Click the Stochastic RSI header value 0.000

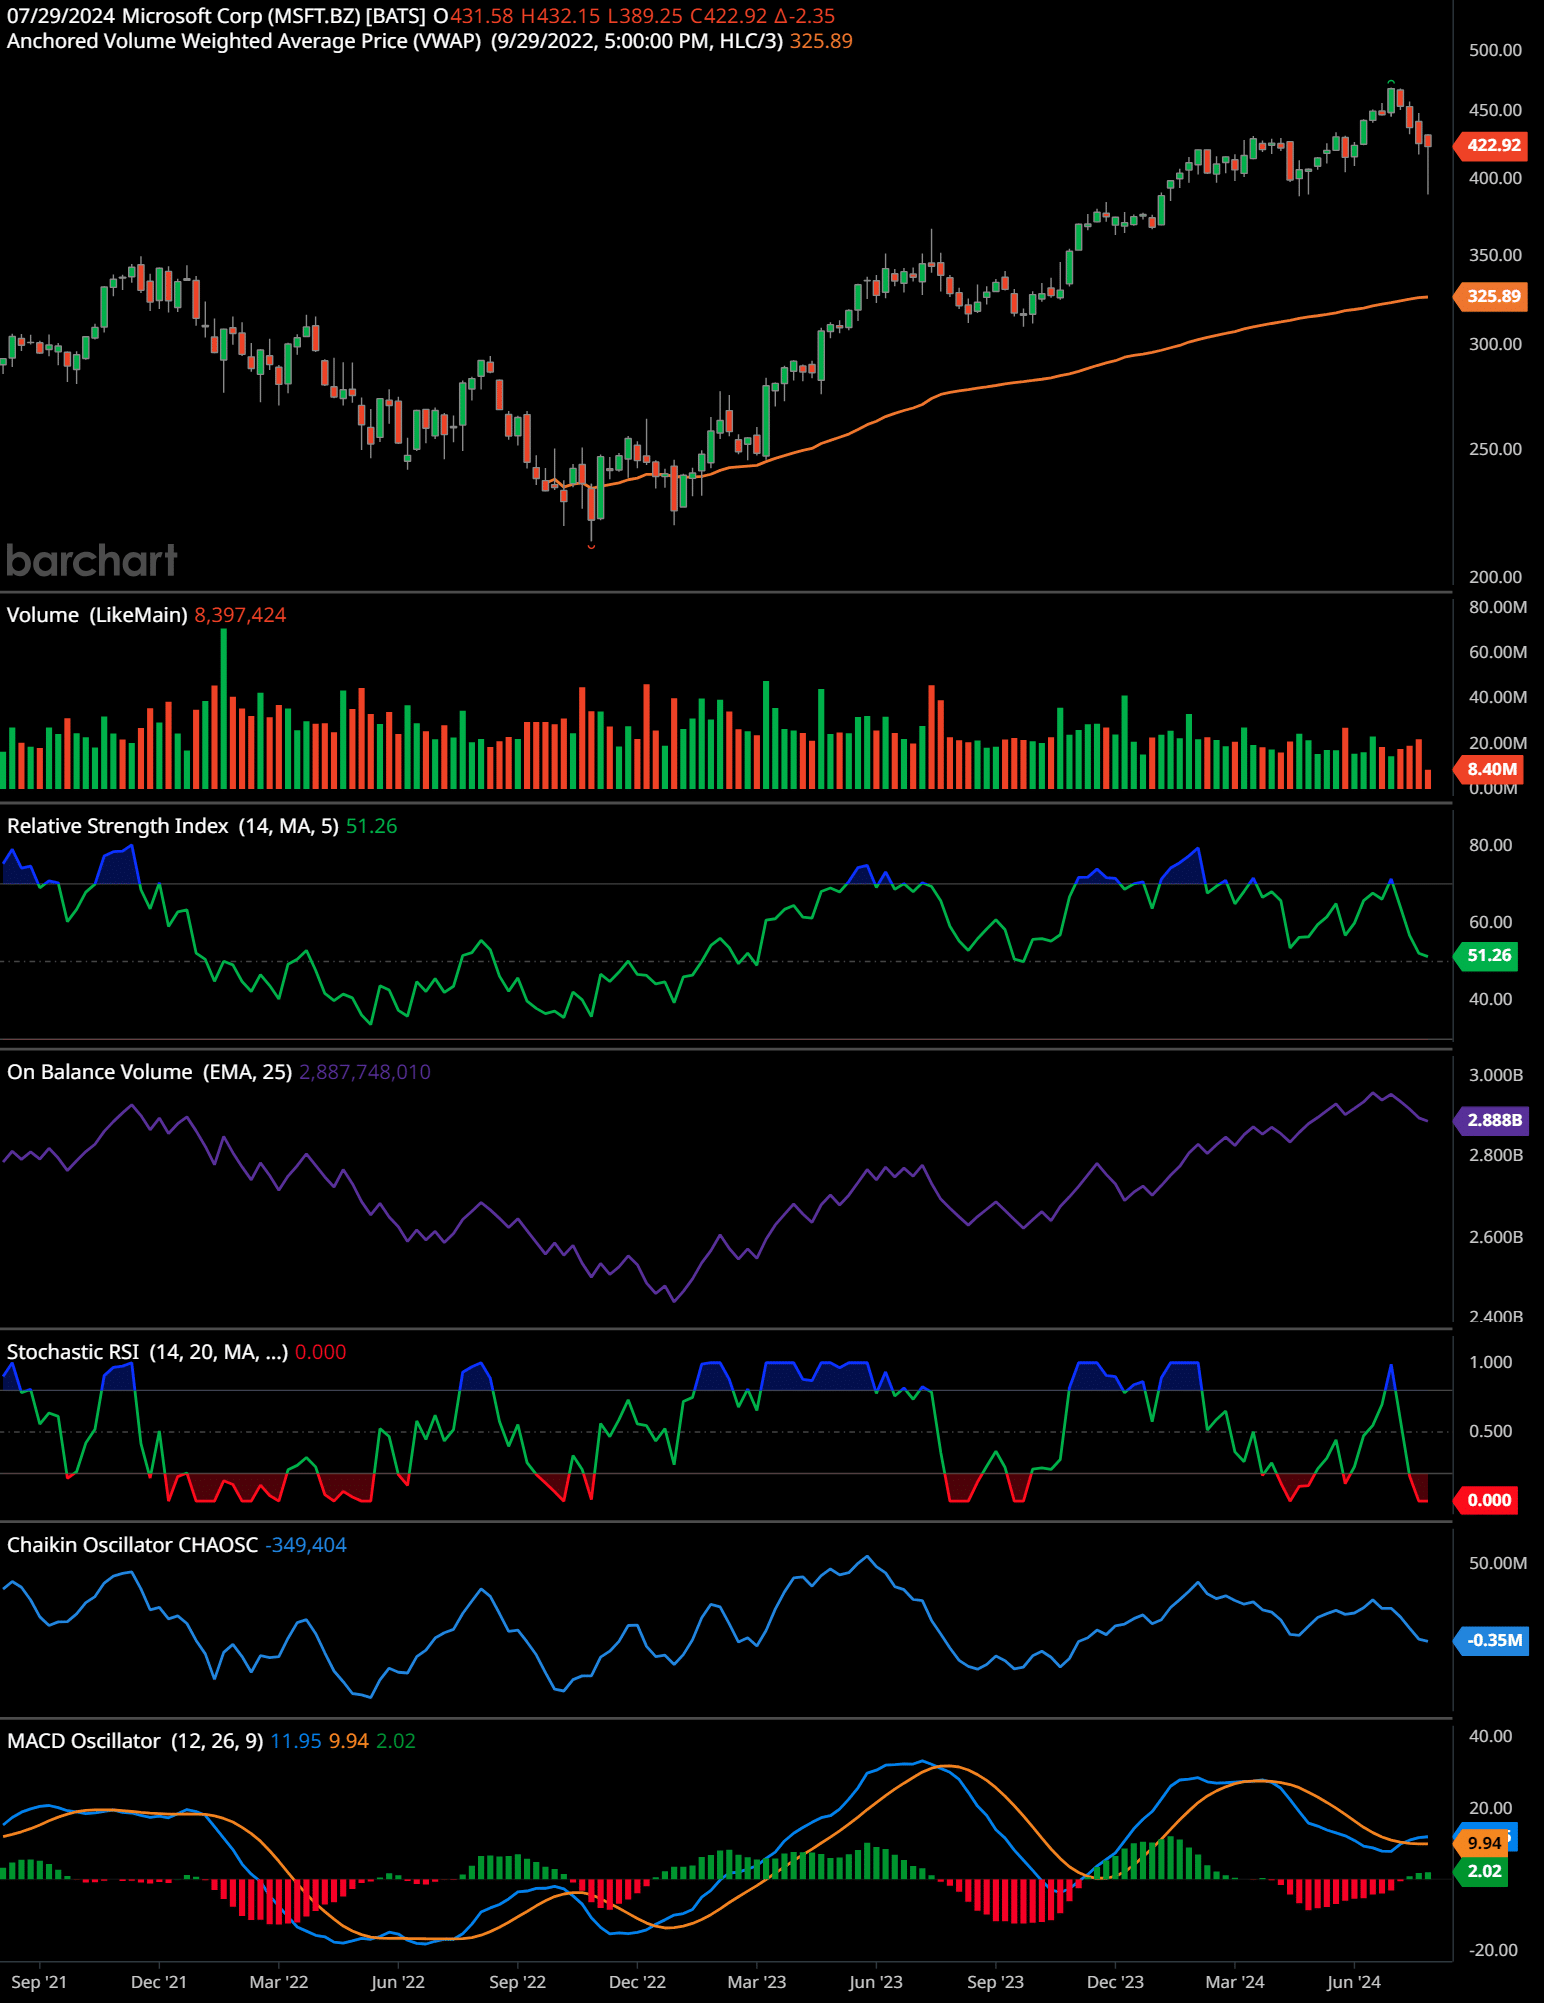click(x=321, y=1352)
